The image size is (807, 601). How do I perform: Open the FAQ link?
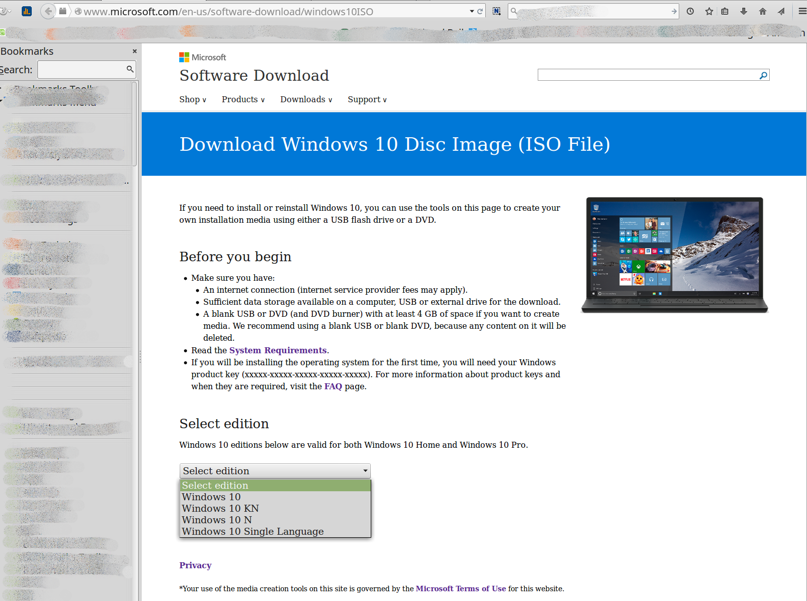pyautogui.click(x=333, y=386)
